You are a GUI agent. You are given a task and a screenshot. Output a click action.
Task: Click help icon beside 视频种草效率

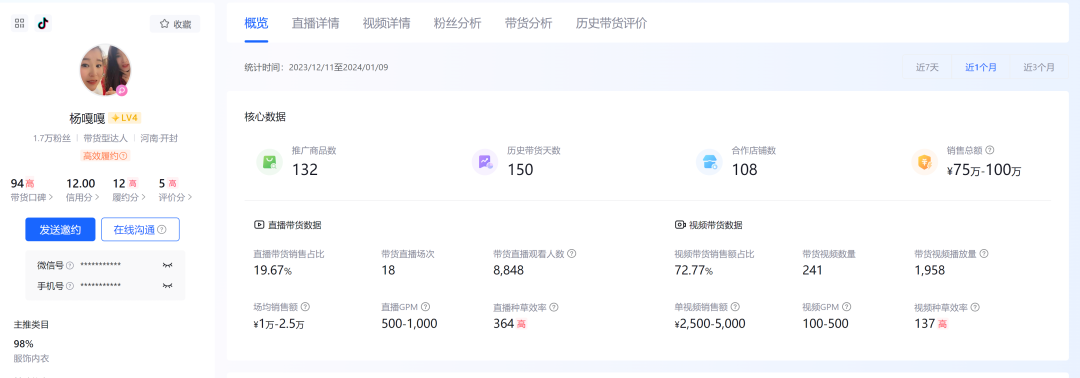pos(975,307)
